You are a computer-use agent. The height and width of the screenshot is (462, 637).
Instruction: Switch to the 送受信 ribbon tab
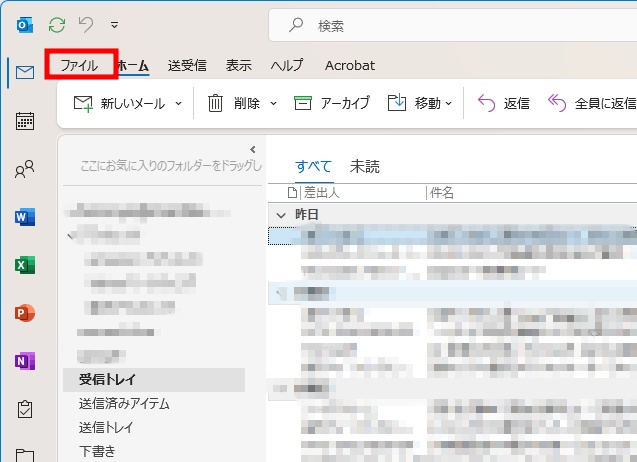(x=187, y=66)
